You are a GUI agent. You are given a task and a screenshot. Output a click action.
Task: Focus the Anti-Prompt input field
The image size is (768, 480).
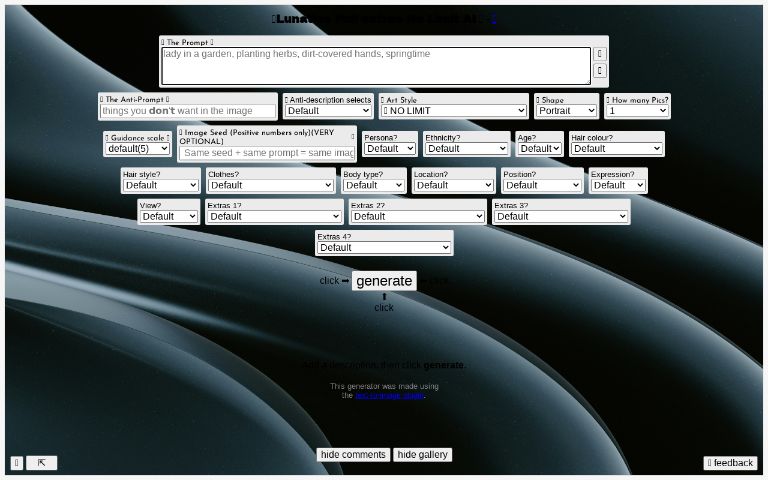[x=188, y=111]
